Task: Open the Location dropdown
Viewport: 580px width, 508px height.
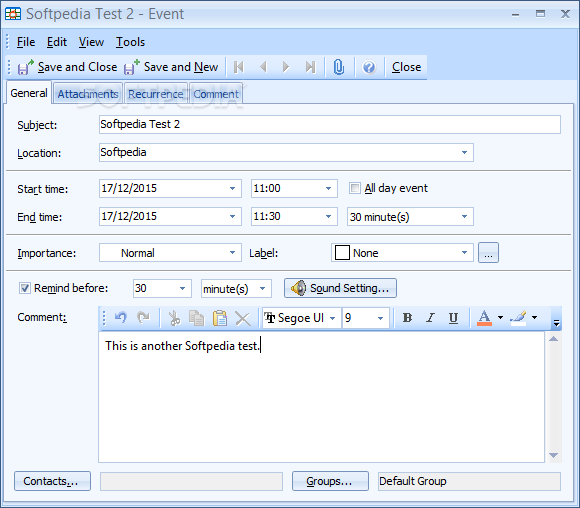Action: [x=464, y=152]
